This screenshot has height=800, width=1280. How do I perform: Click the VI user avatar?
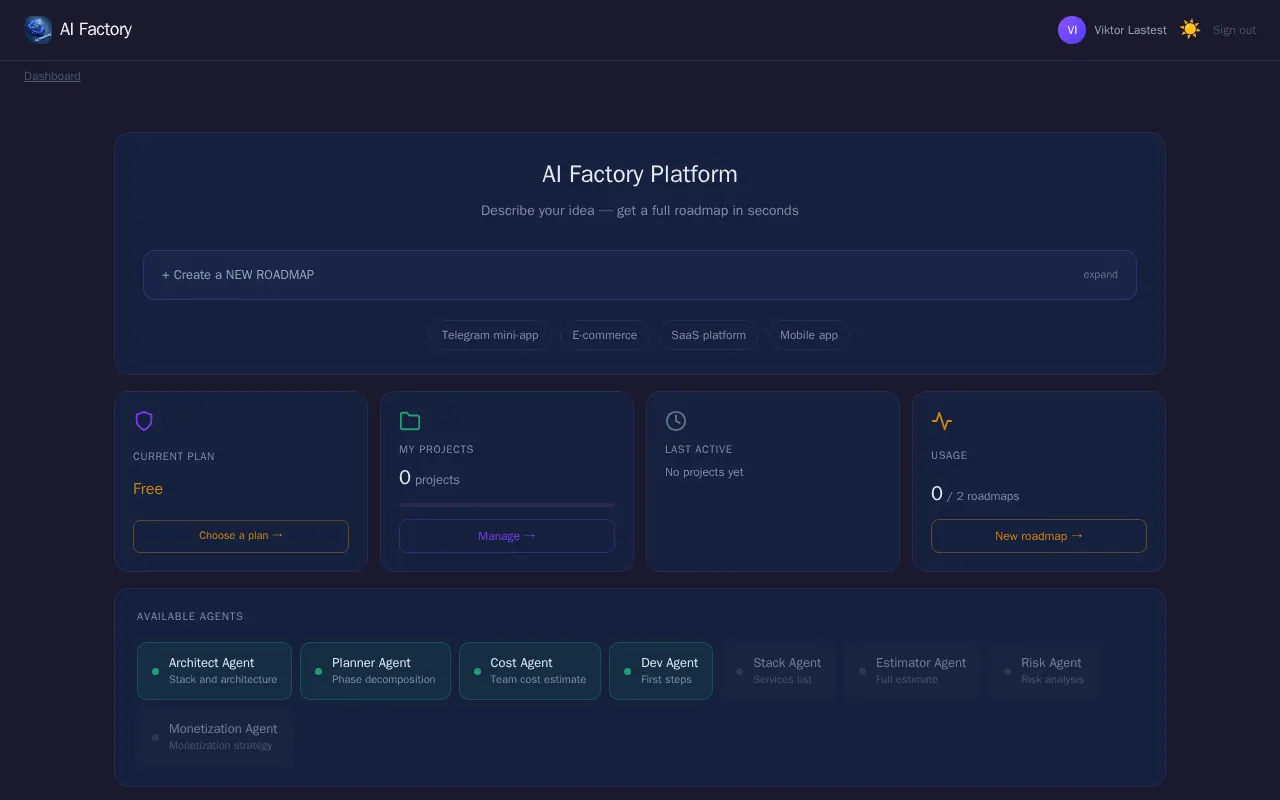[1072, 30]
